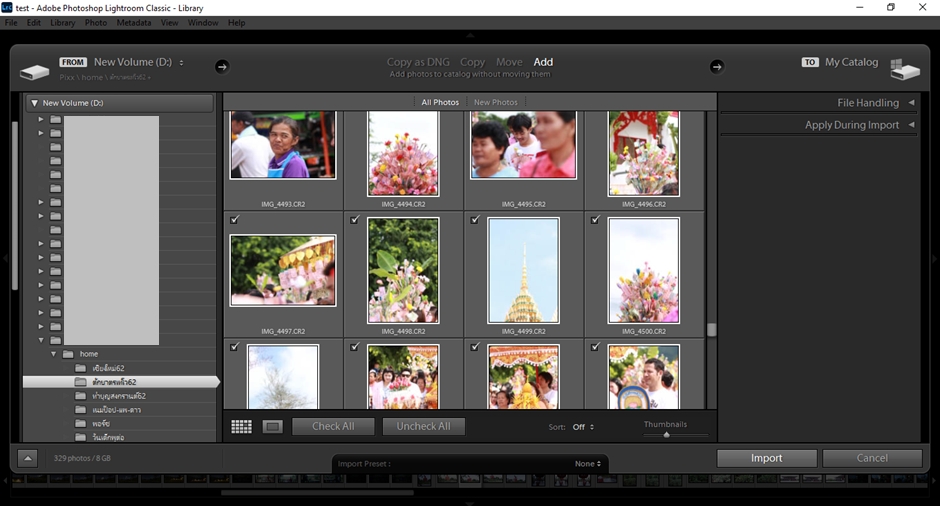Select the first subfolder under home

click(120, 368)
